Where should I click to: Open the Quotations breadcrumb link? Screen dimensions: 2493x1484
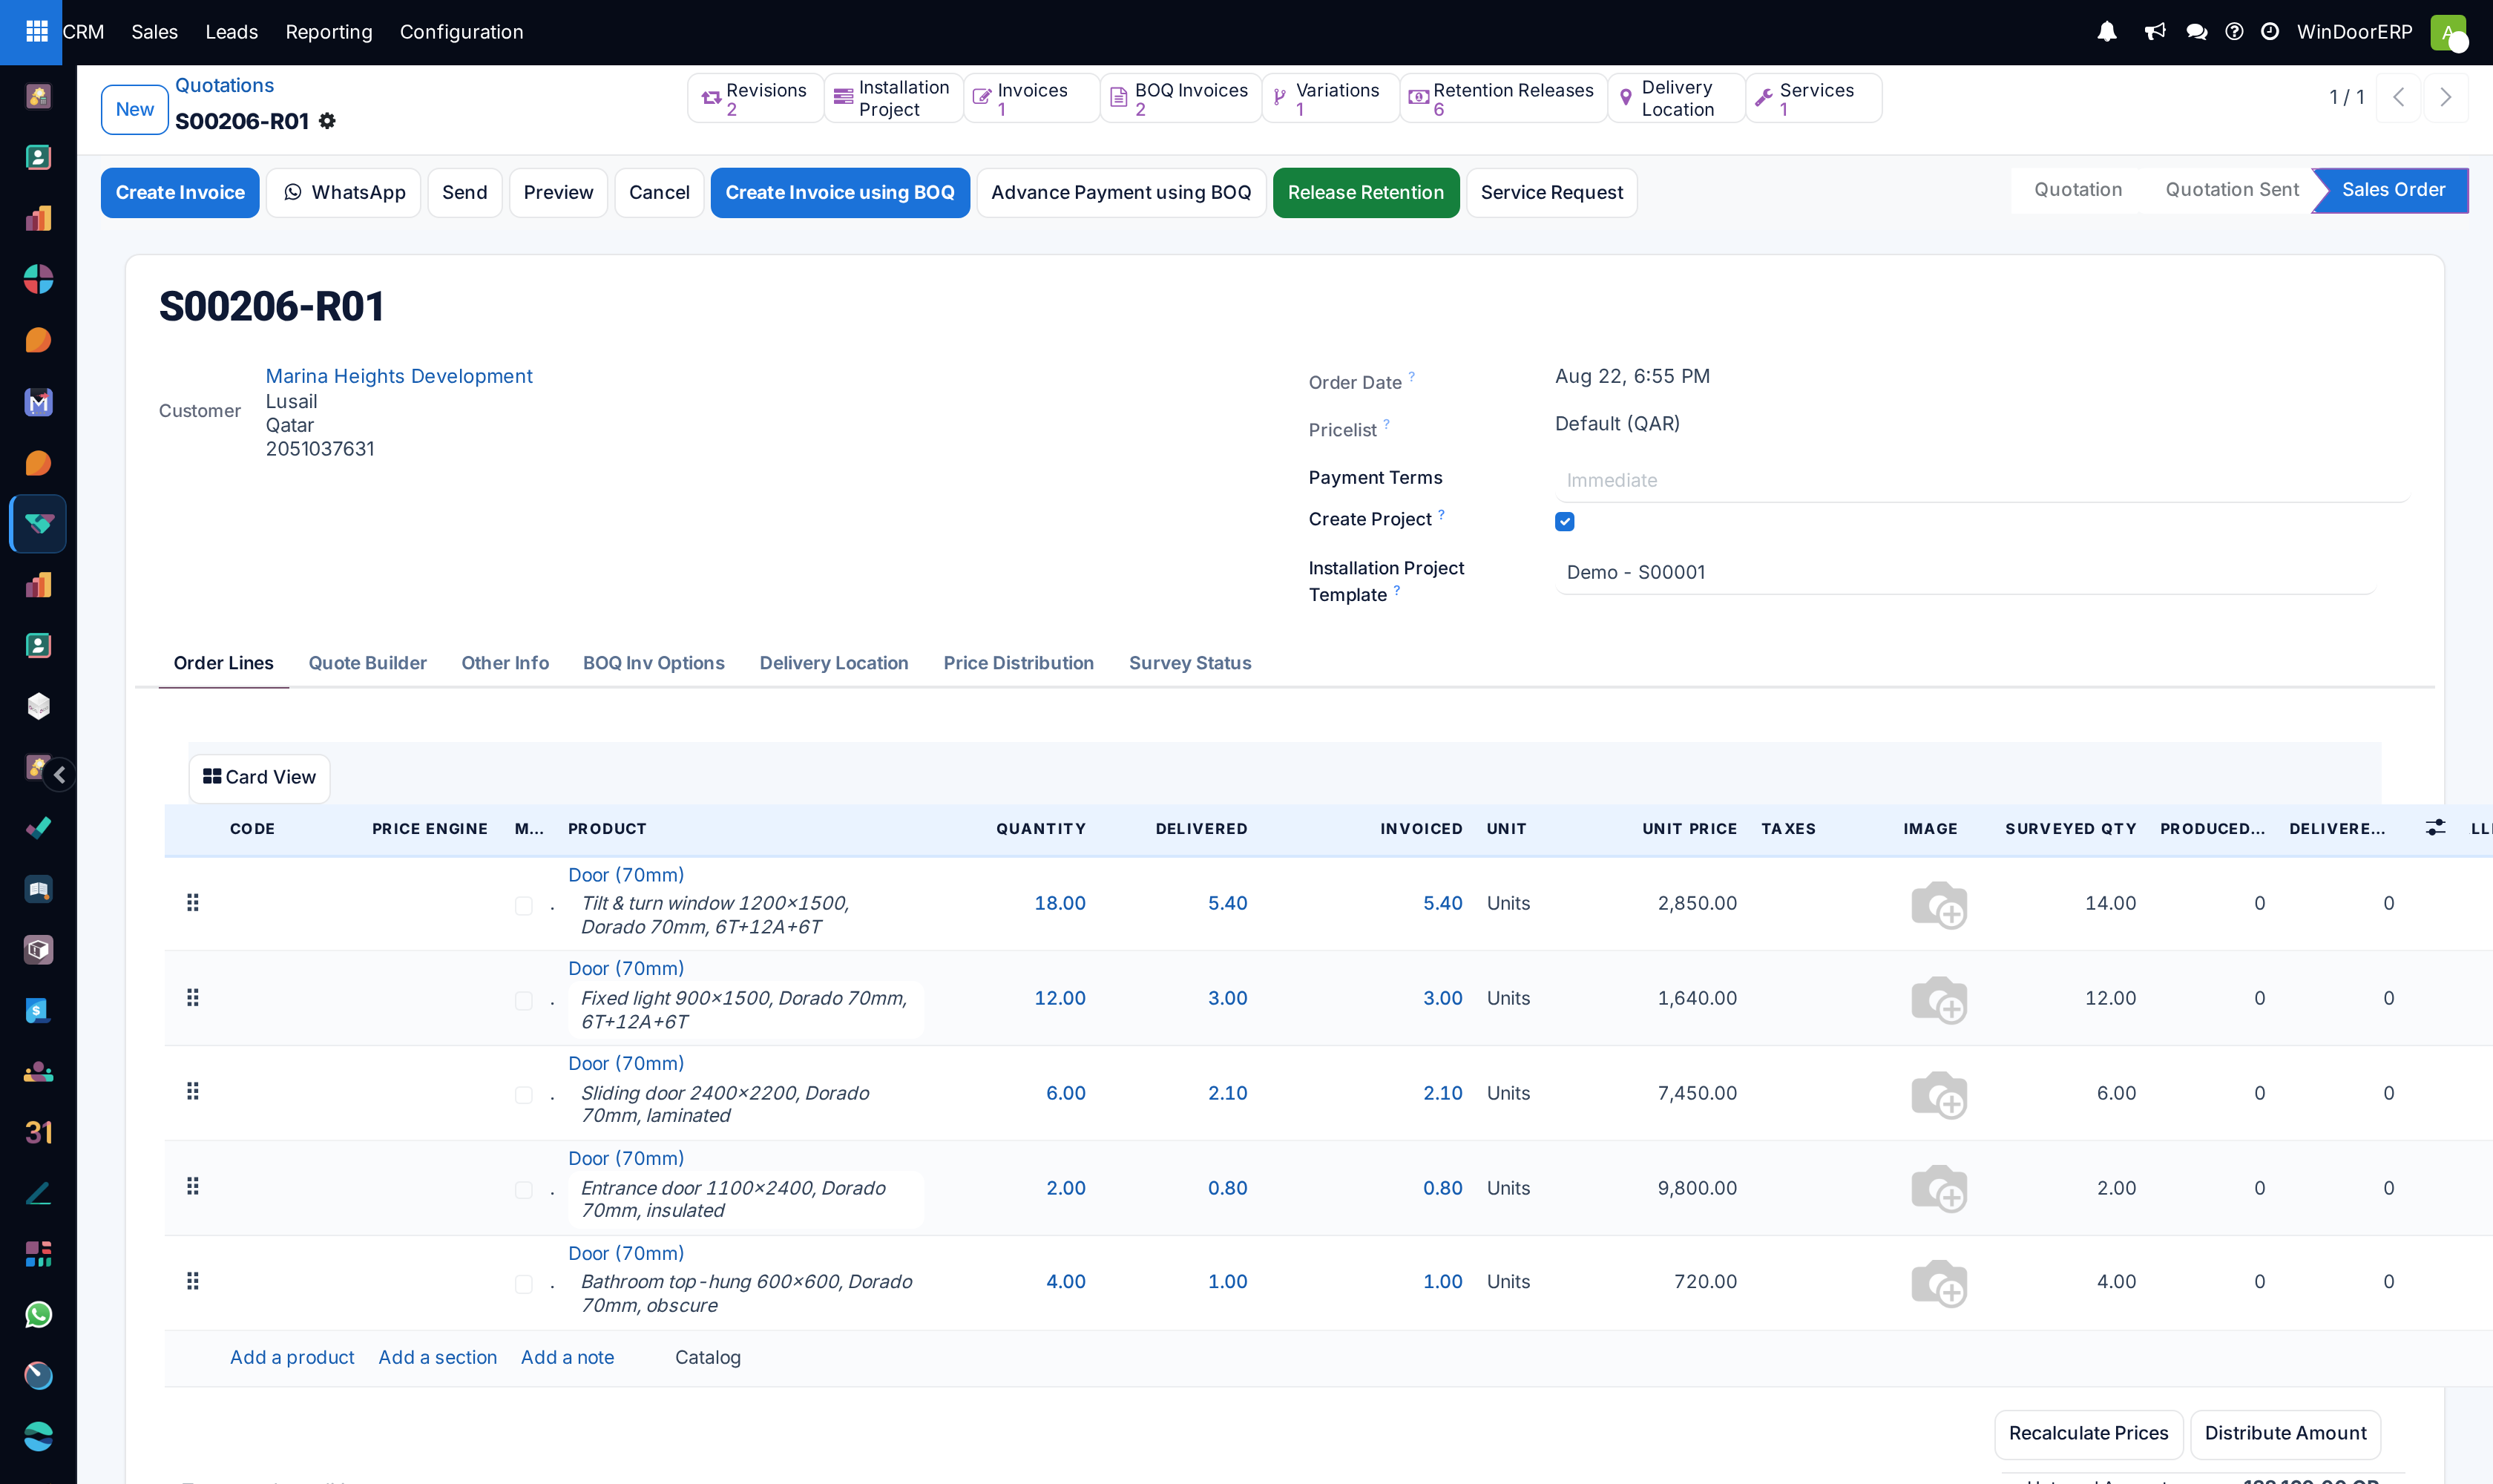(224, 85)
